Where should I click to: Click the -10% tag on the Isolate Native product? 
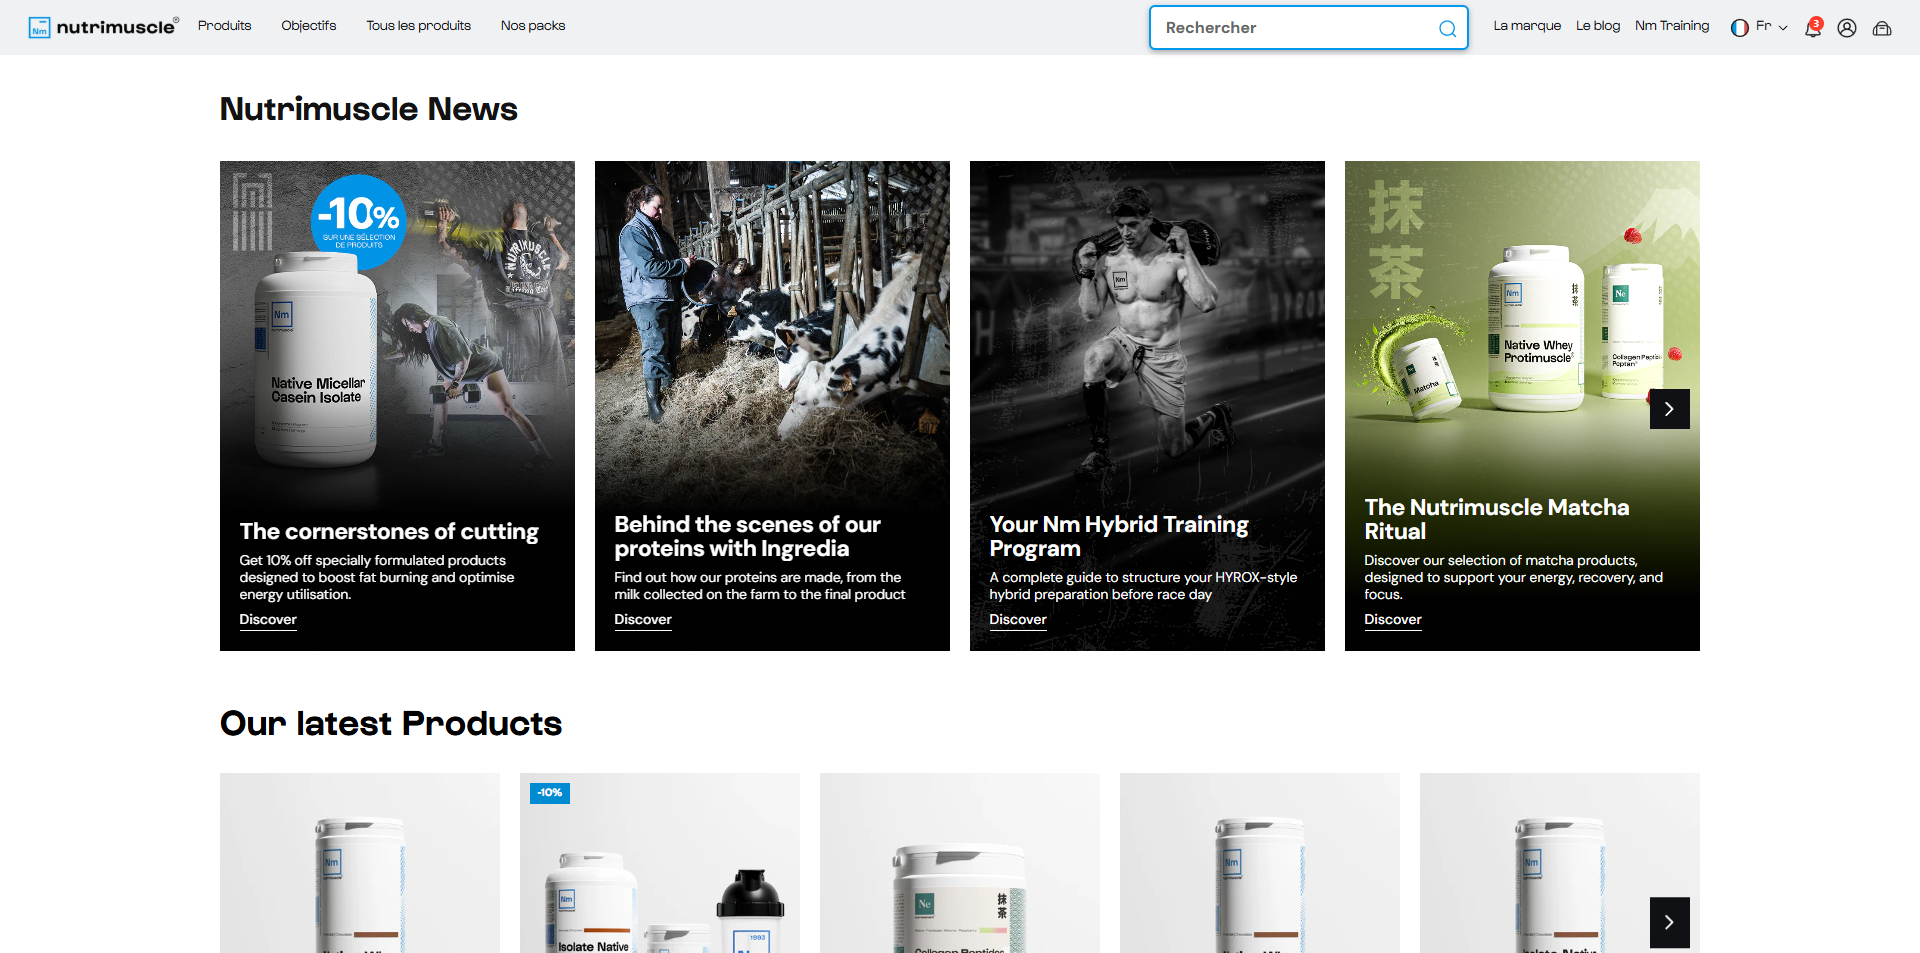(550, 793)
